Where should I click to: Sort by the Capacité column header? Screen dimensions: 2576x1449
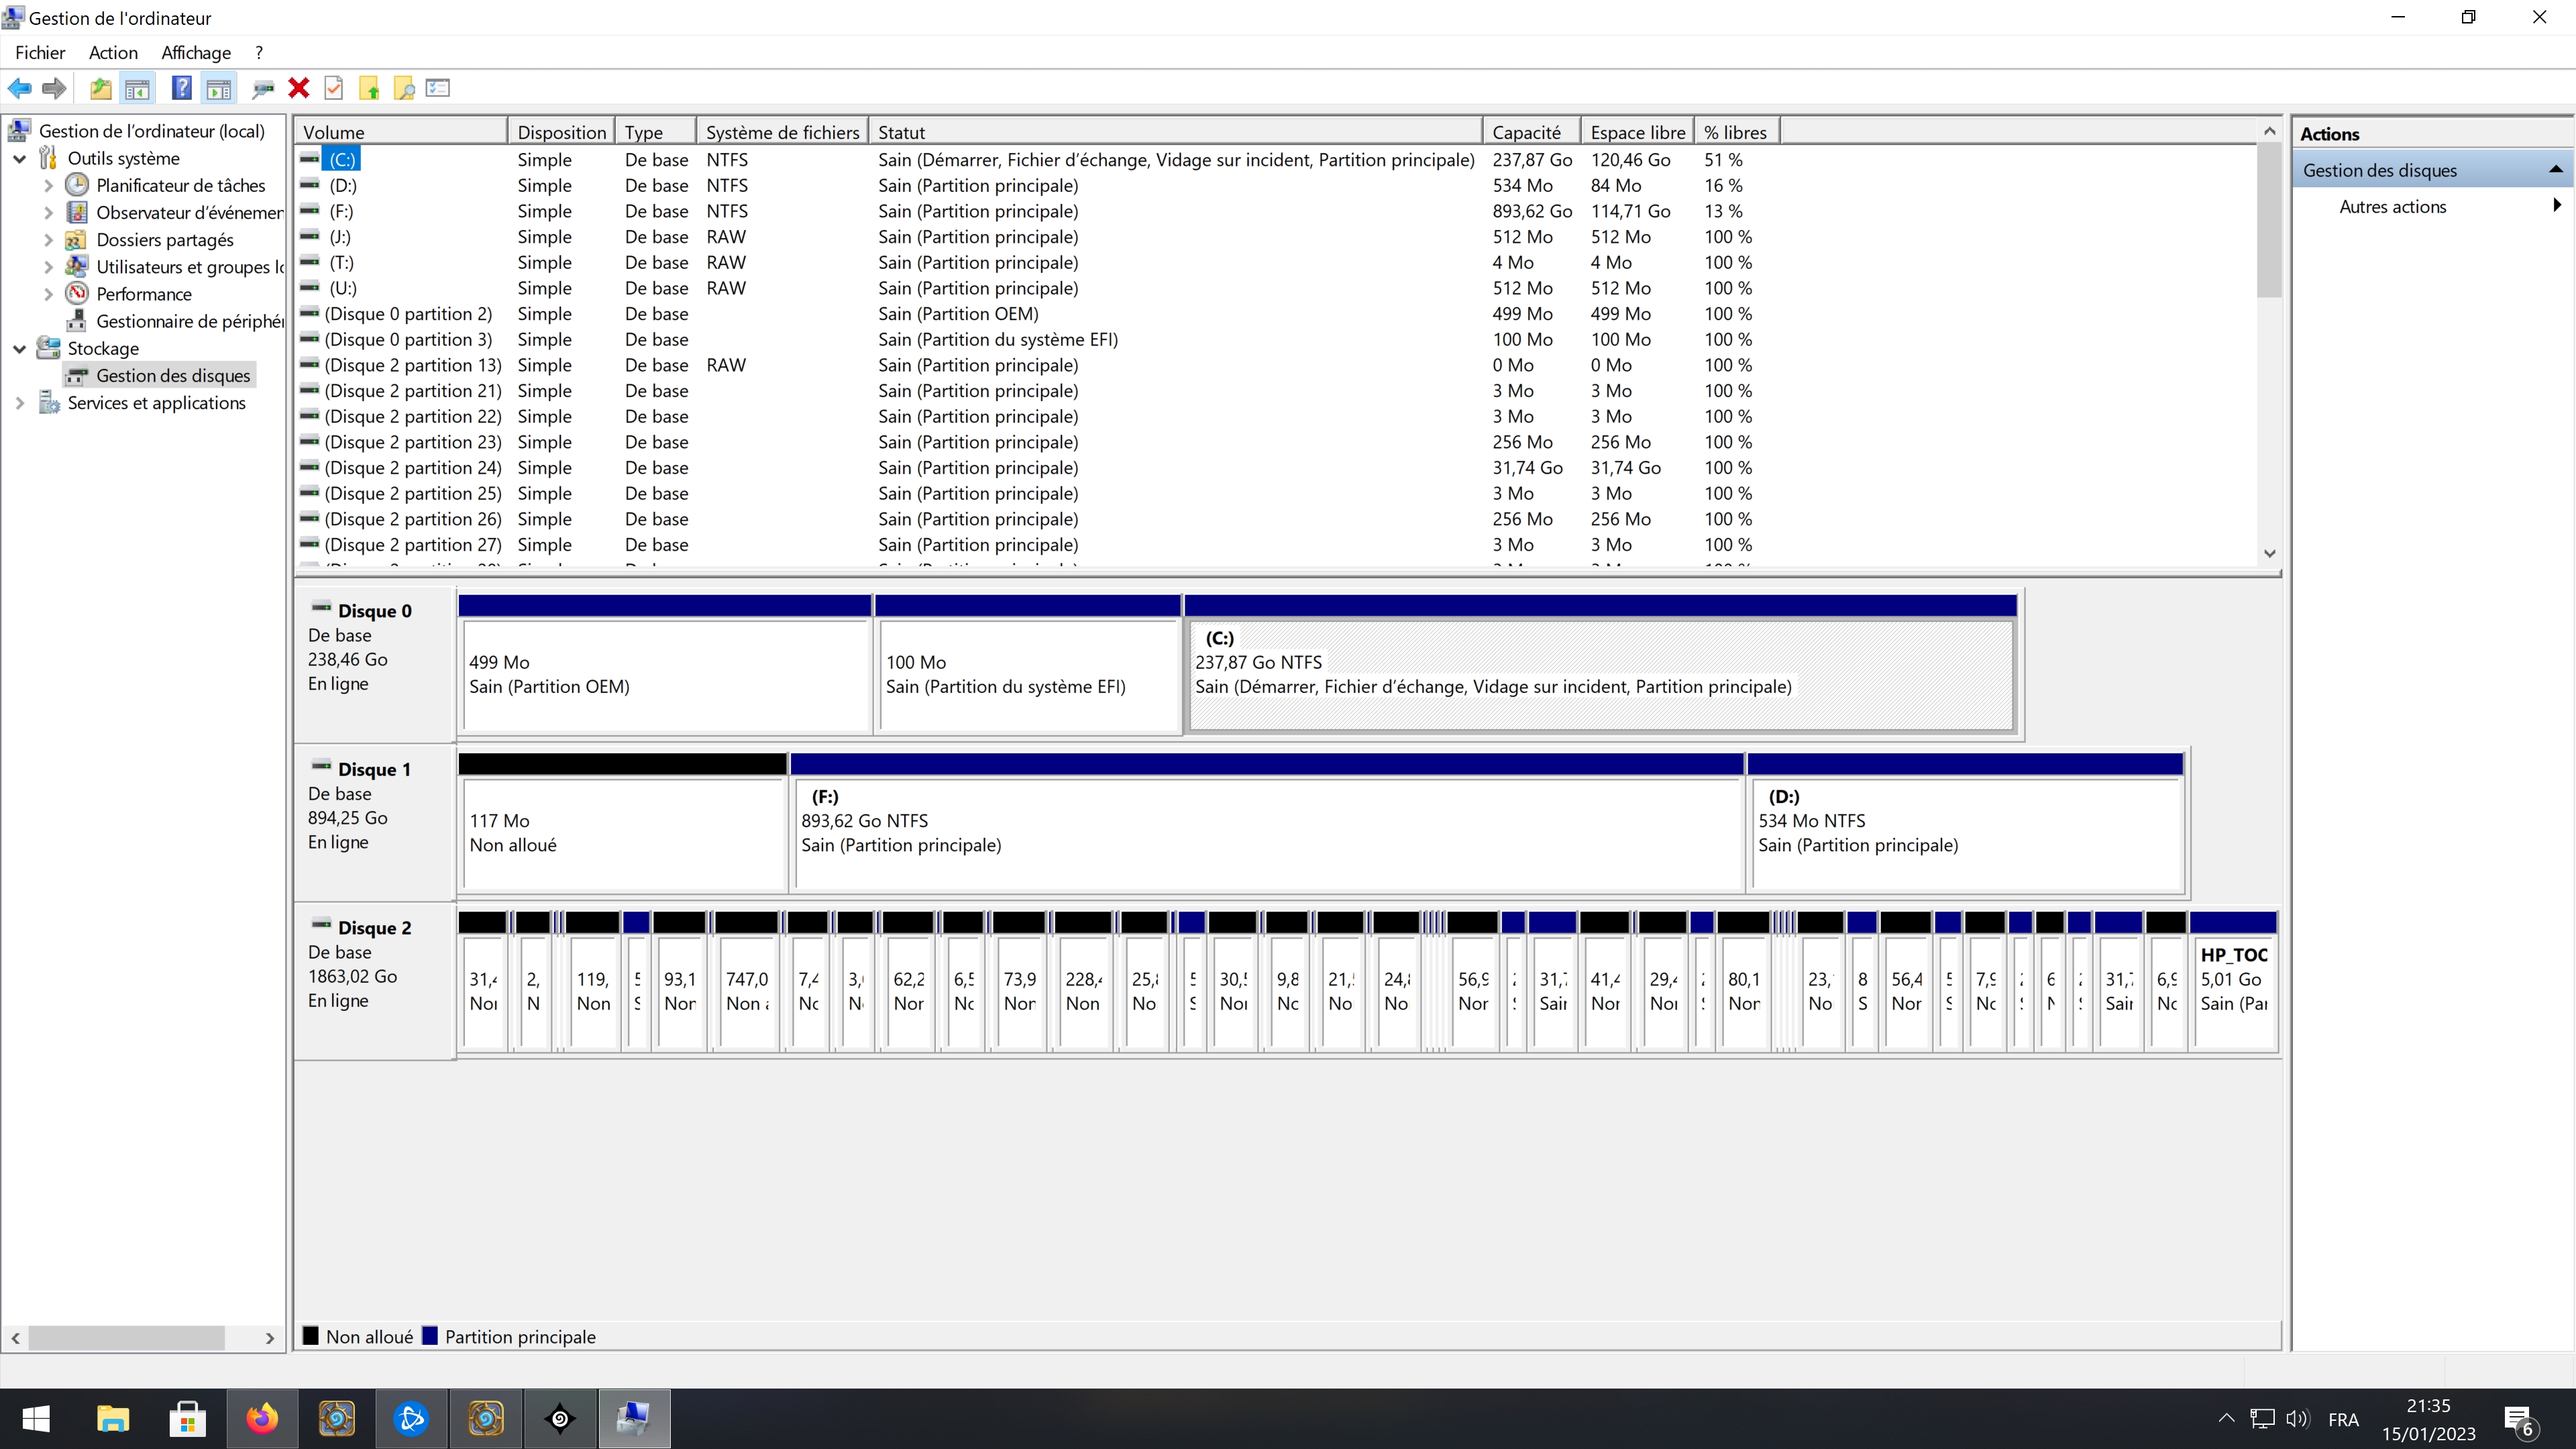tap(1527, 132)
